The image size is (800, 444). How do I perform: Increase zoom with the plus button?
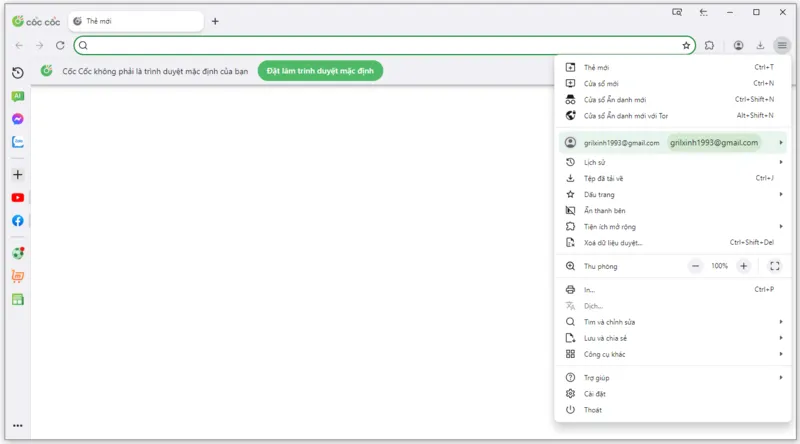[x=743, y=266]
